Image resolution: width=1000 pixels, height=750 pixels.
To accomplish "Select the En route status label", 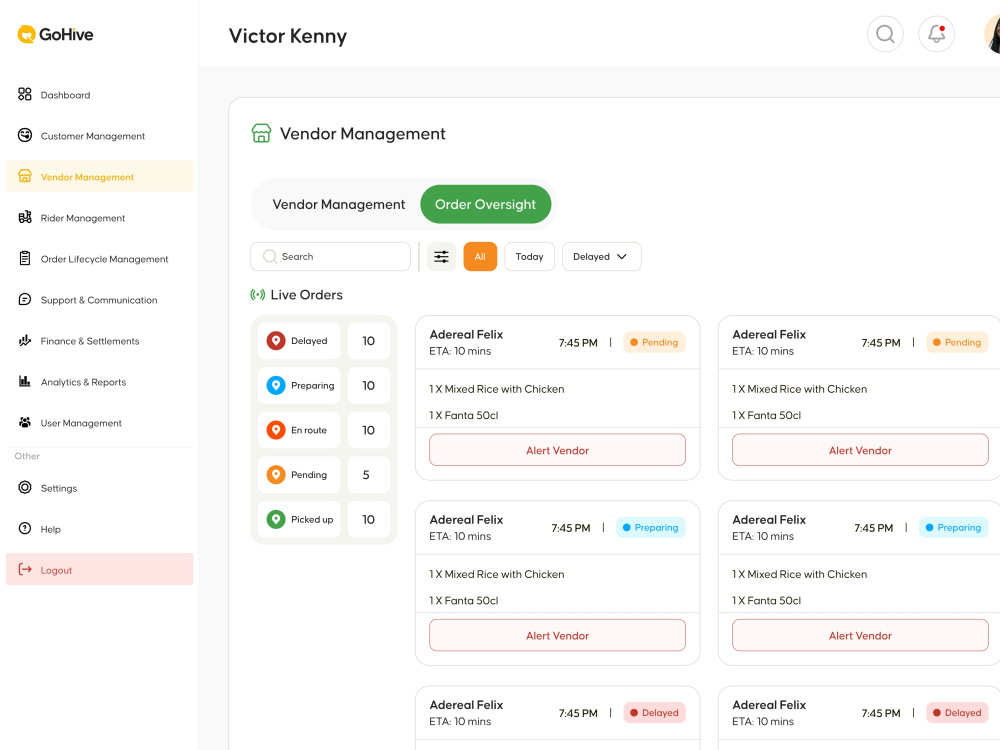I will pos(309,430).
